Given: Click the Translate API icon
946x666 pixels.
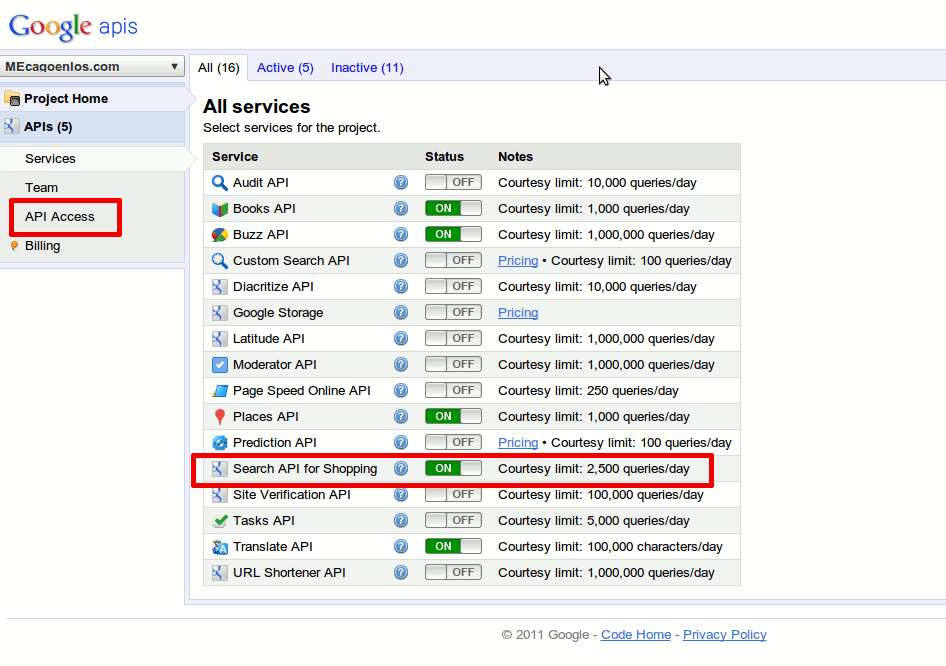Looking at the screenshot, I should tap(220, 547).
